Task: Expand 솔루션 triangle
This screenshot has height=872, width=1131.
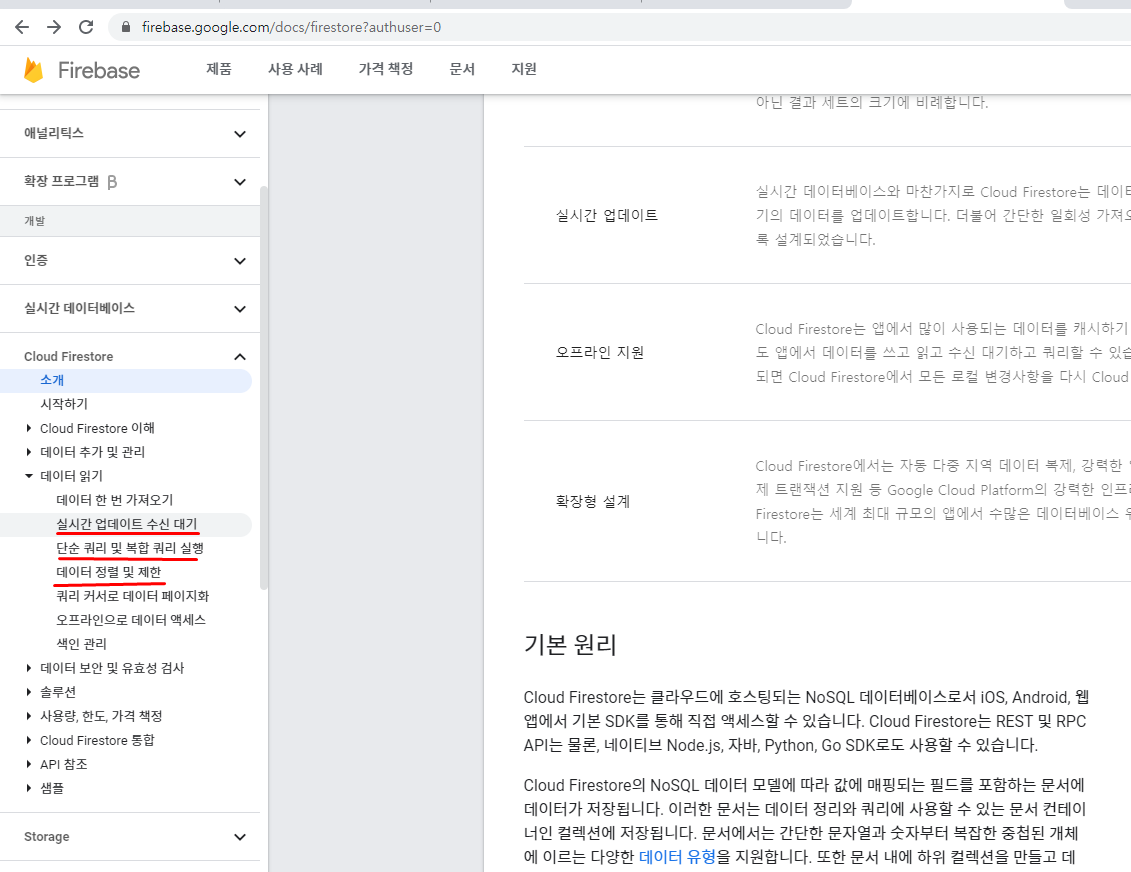Action: 29,692
